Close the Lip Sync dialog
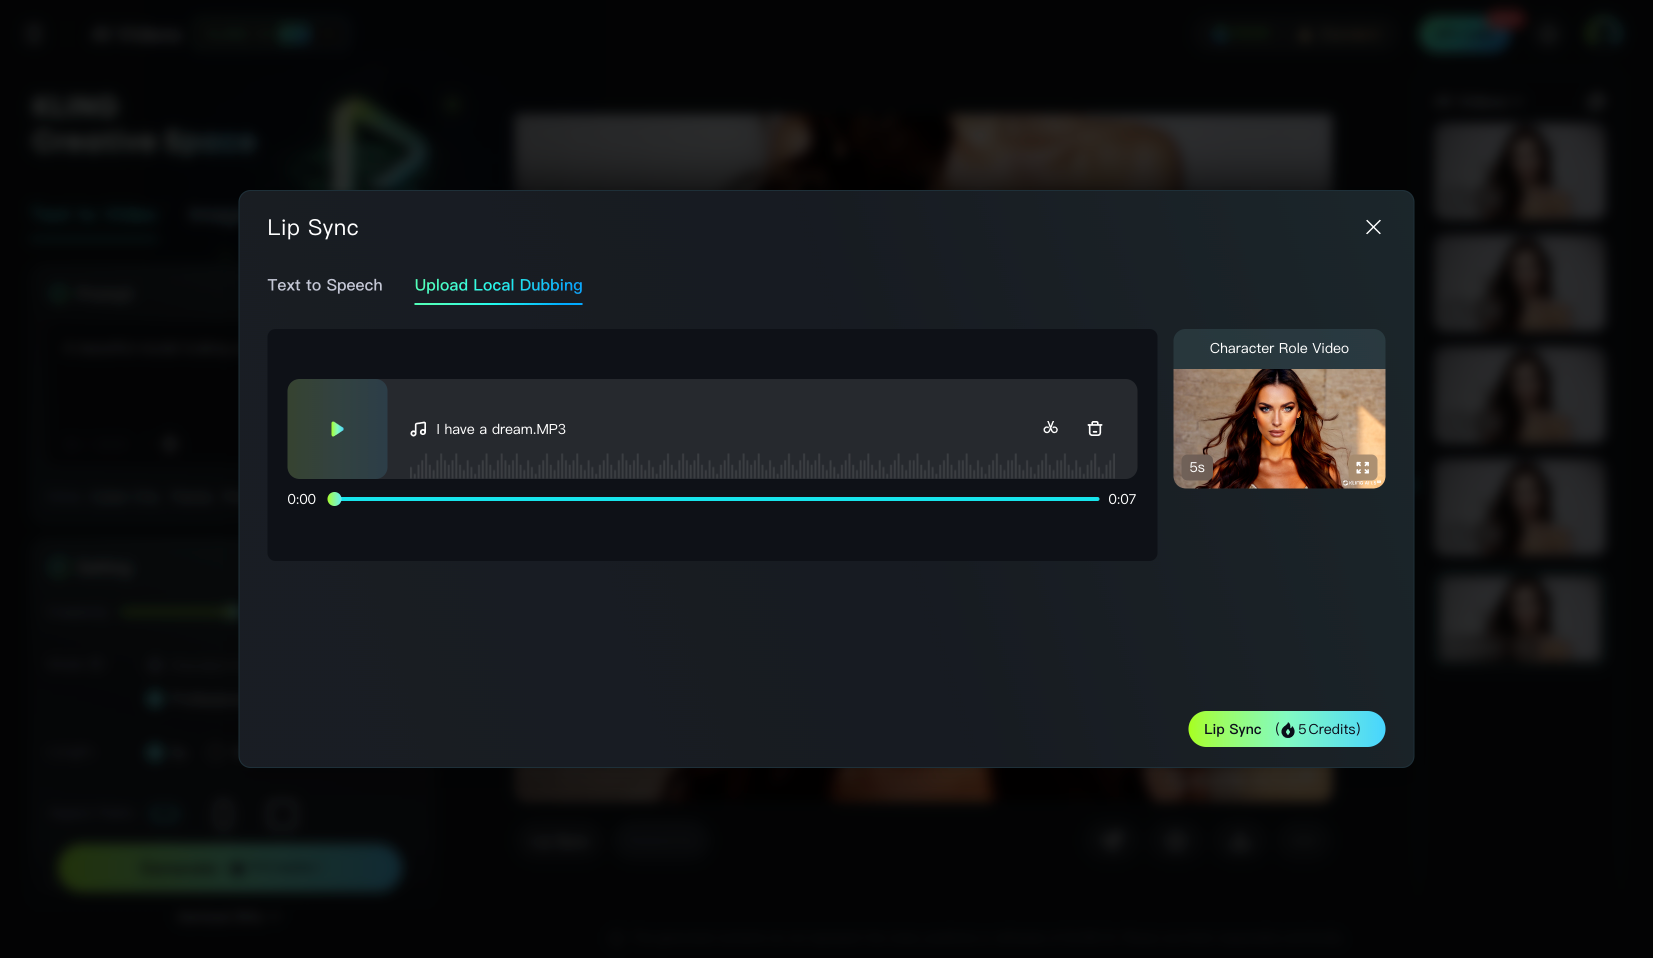The width and height of the screenshot is (1653, 958). (1373, 227)
